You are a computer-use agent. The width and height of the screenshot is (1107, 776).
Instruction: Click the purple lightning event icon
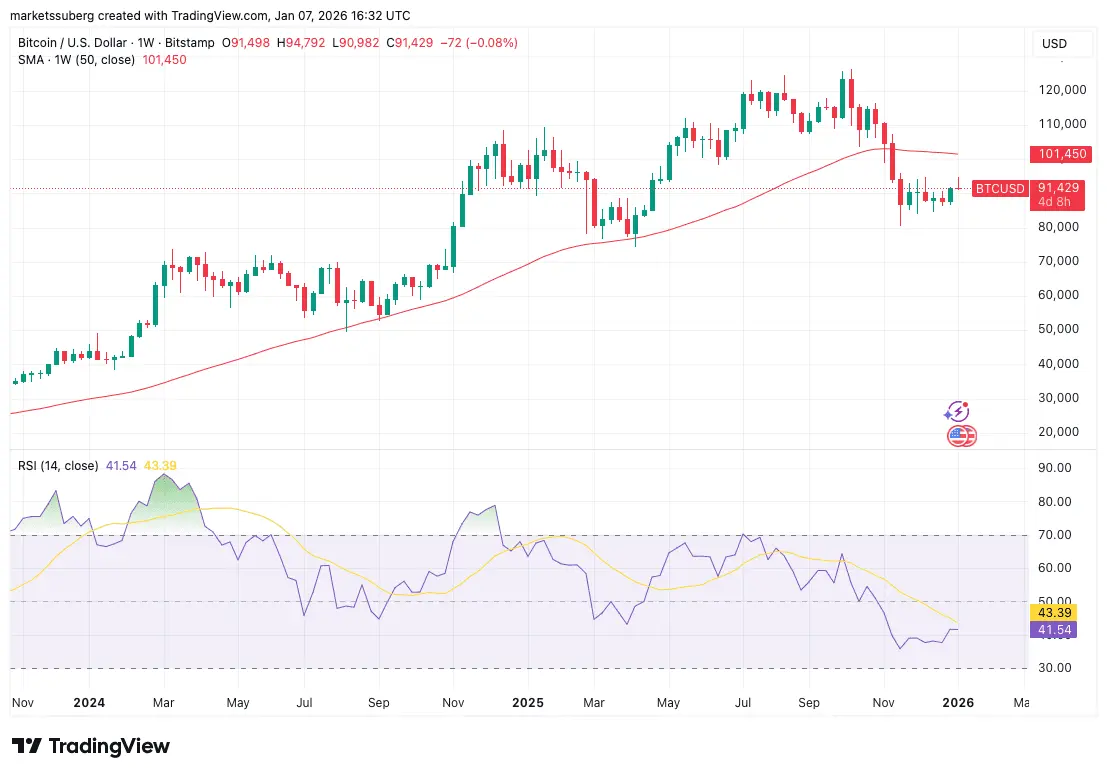point(957,411)
